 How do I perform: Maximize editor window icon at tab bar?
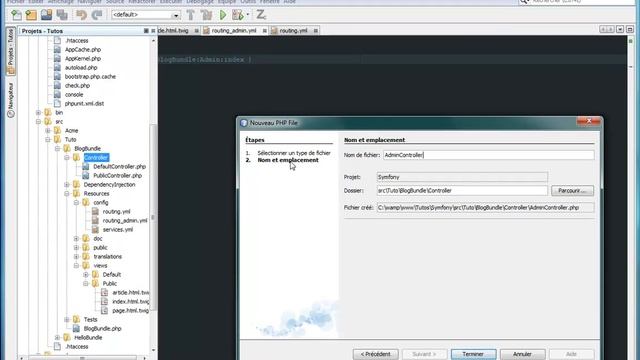[630, 29]
